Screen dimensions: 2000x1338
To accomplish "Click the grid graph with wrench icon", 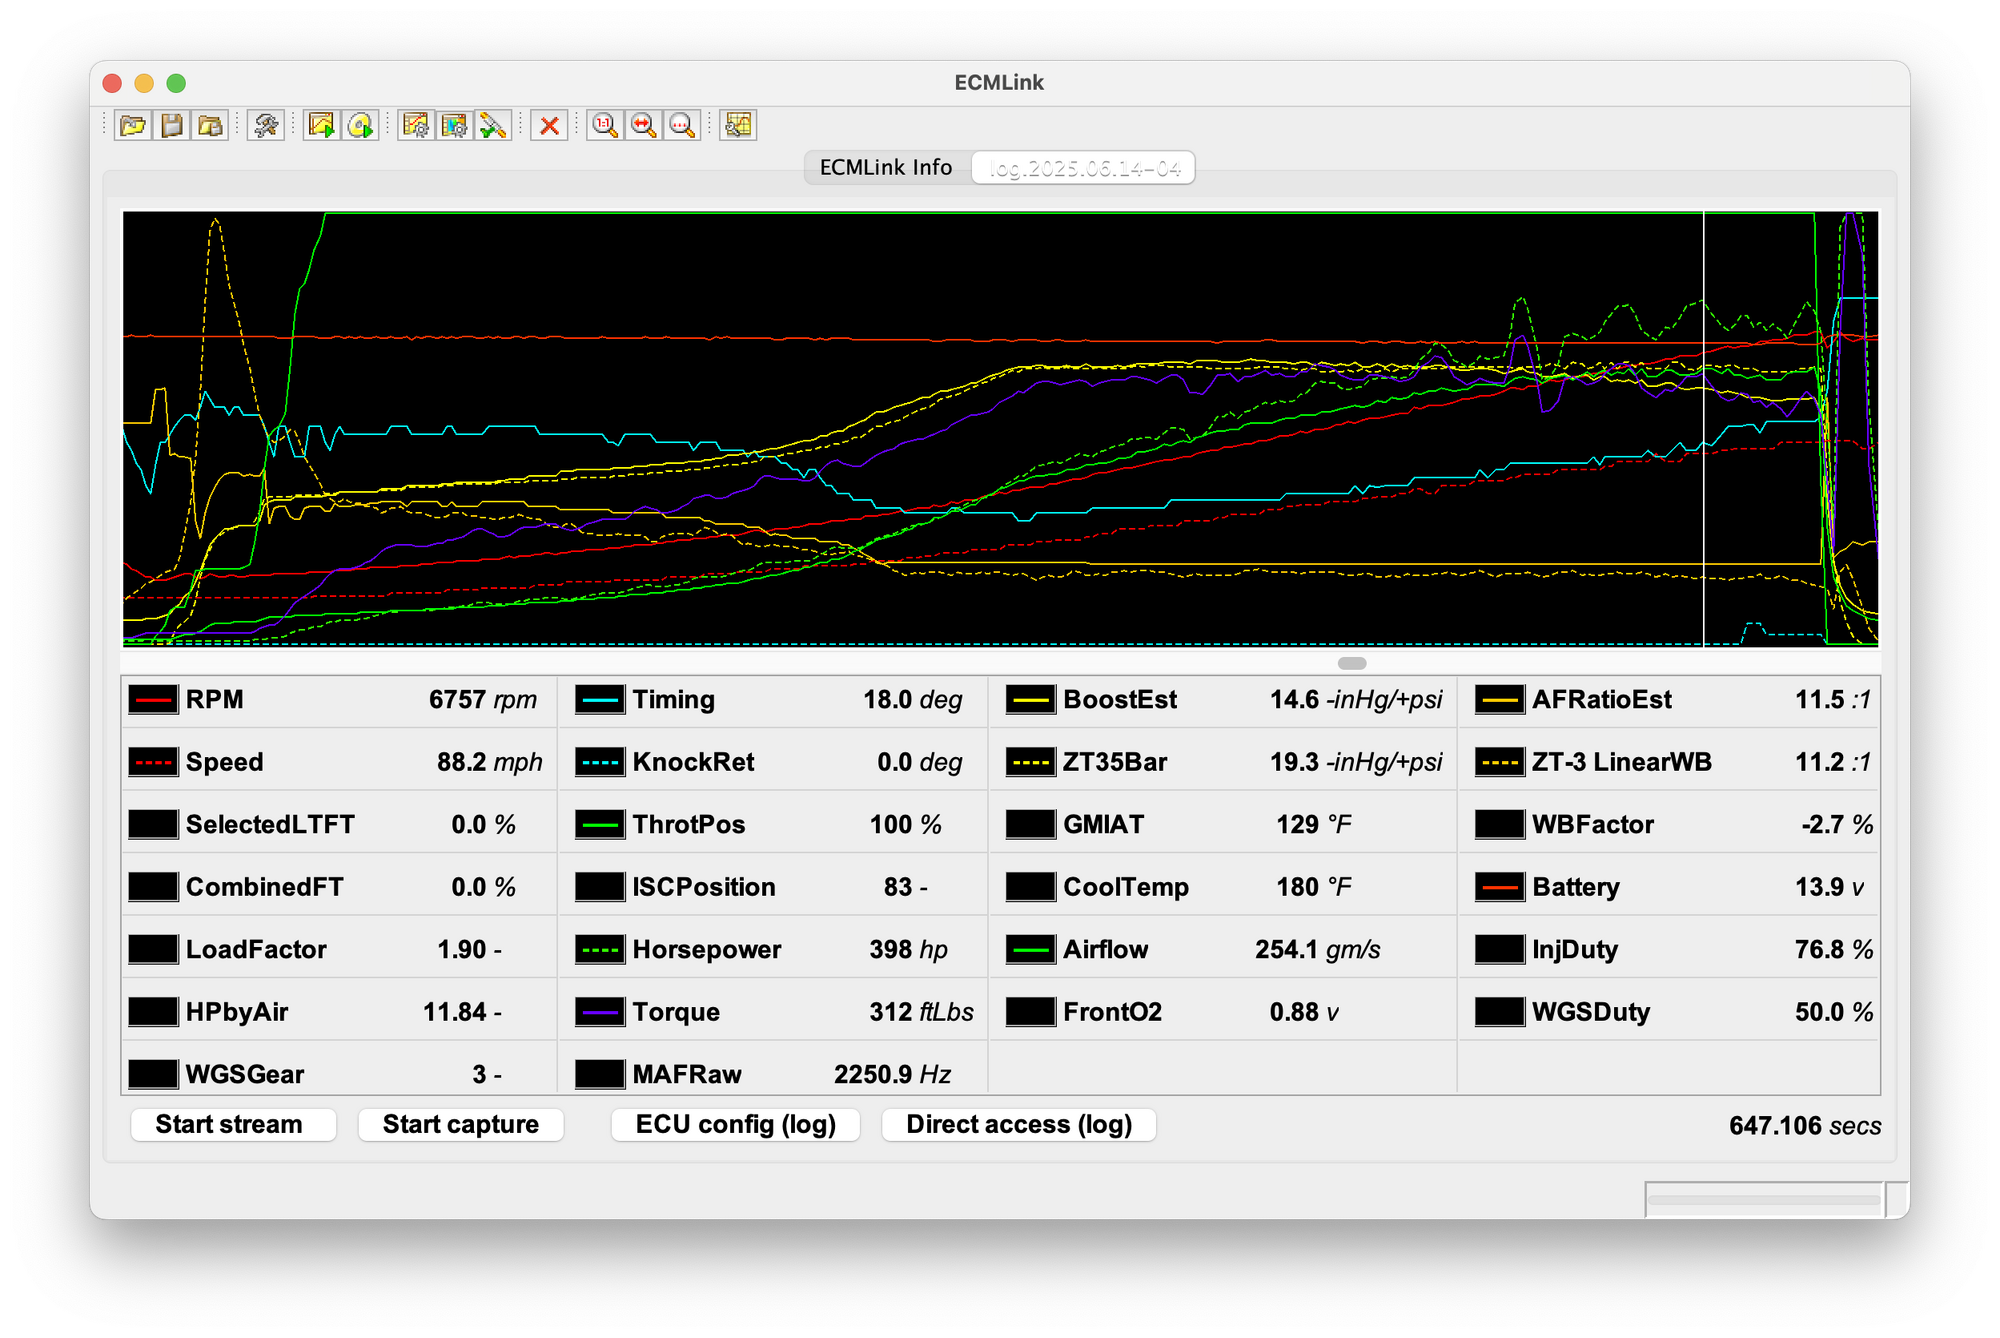I will coord(738,125).
